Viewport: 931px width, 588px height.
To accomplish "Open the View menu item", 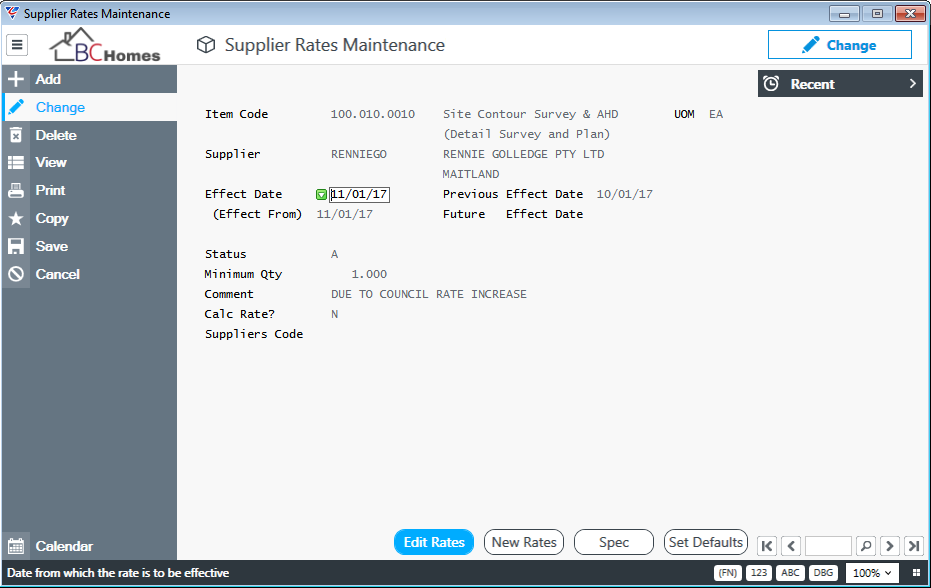I will tap(89, 162).
